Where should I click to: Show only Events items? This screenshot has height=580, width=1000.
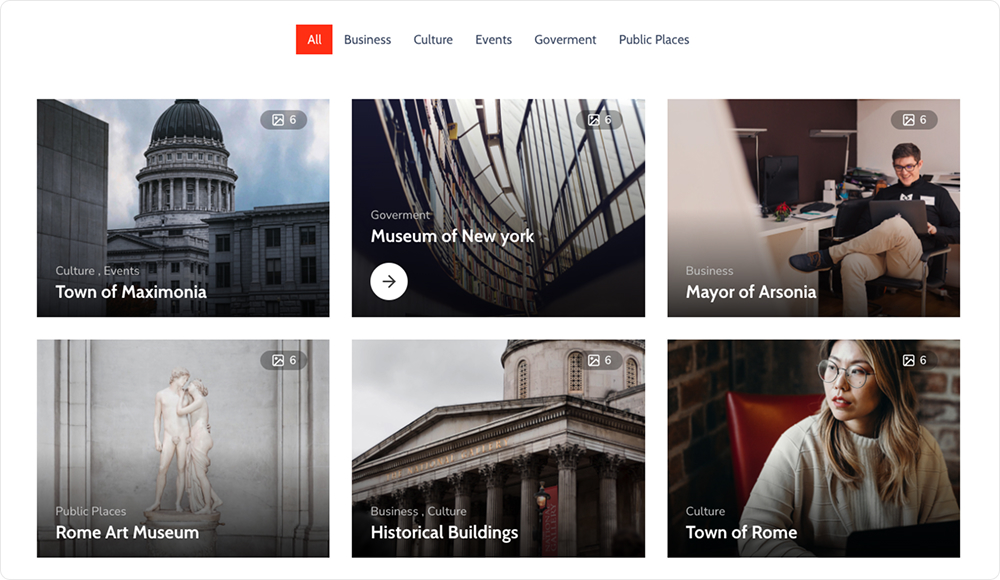point(493,40)
